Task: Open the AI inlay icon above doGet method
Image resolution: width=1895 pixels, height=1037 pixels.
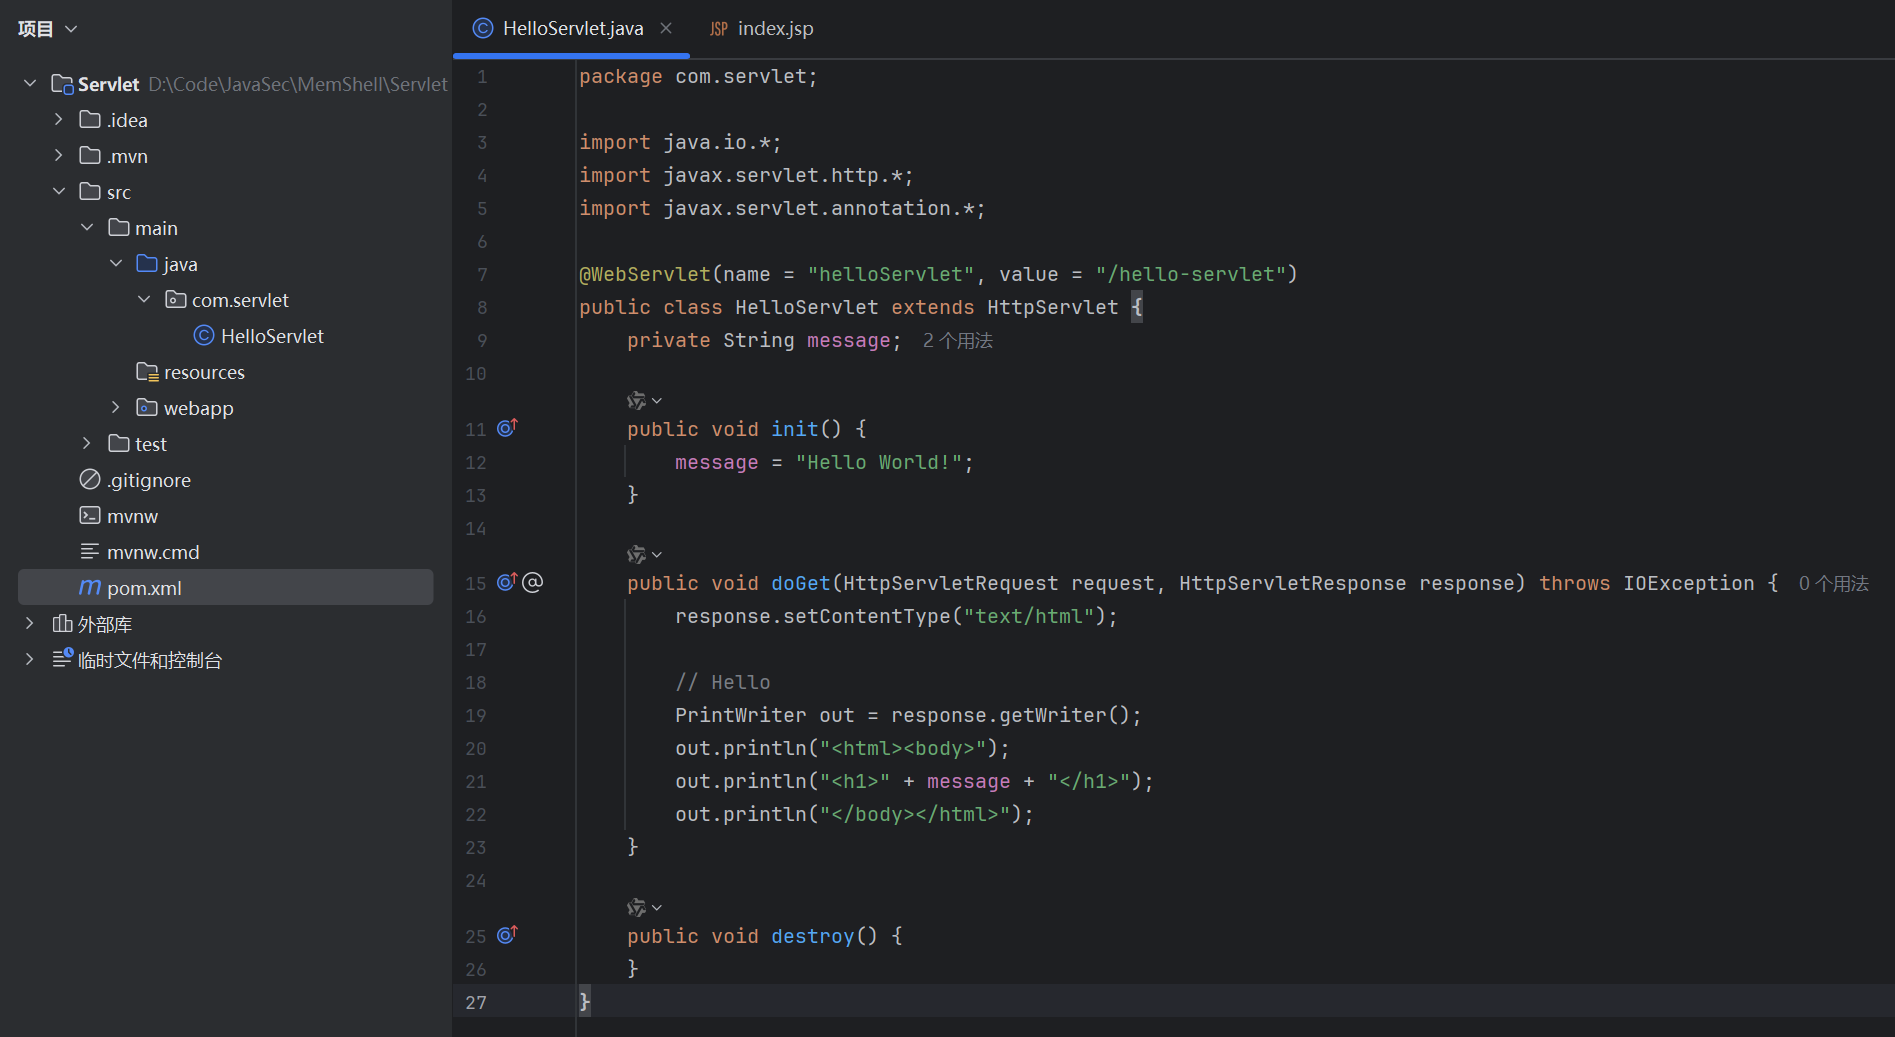Action: coord(637,555)
